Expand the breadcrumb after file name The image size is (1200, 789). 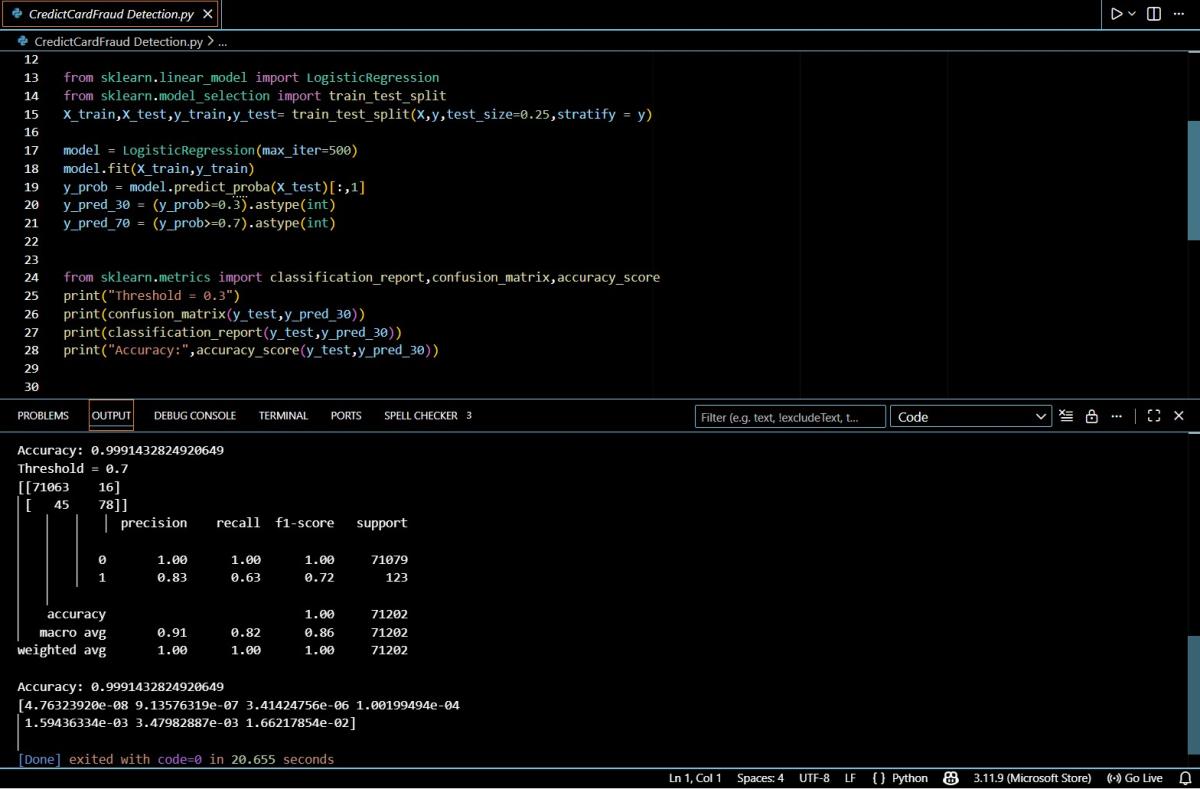pyautogui.click(x=222, y=42)
